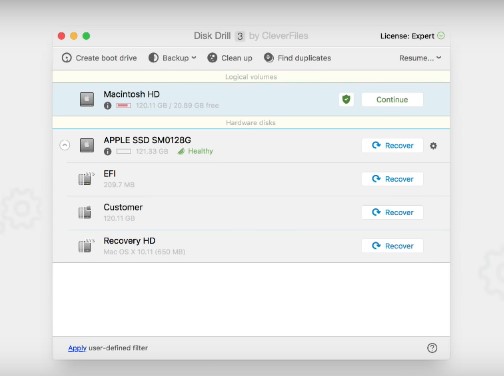Click the Clean up toolbar item

click(x=230, y=58)
